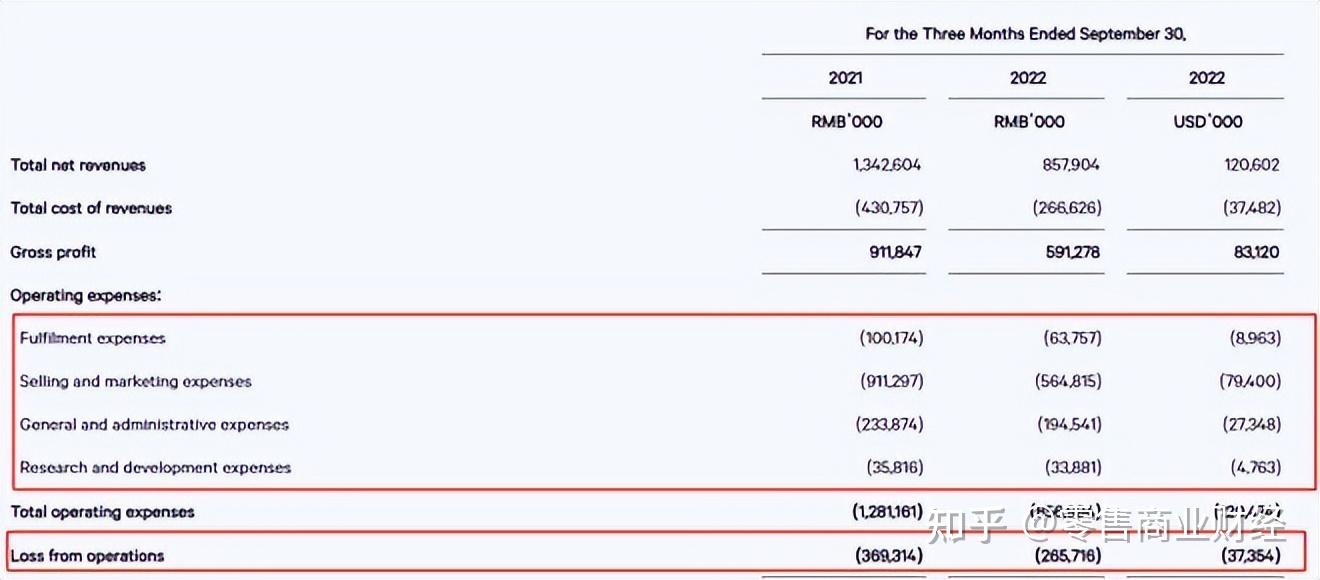Select the 857,904 net revenues value
Viewport: 1320px width, 580px height.
coord(1070,165)
